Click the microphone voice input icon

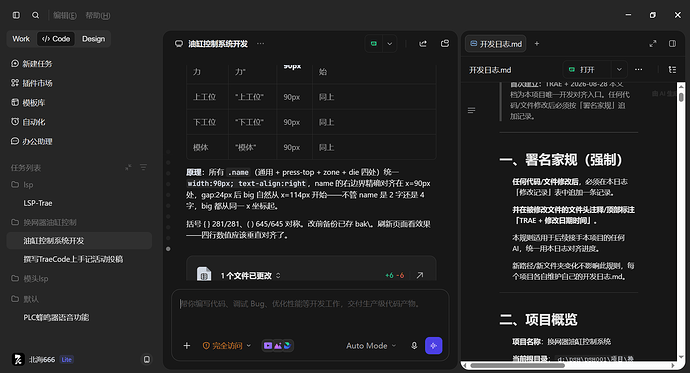414,346
